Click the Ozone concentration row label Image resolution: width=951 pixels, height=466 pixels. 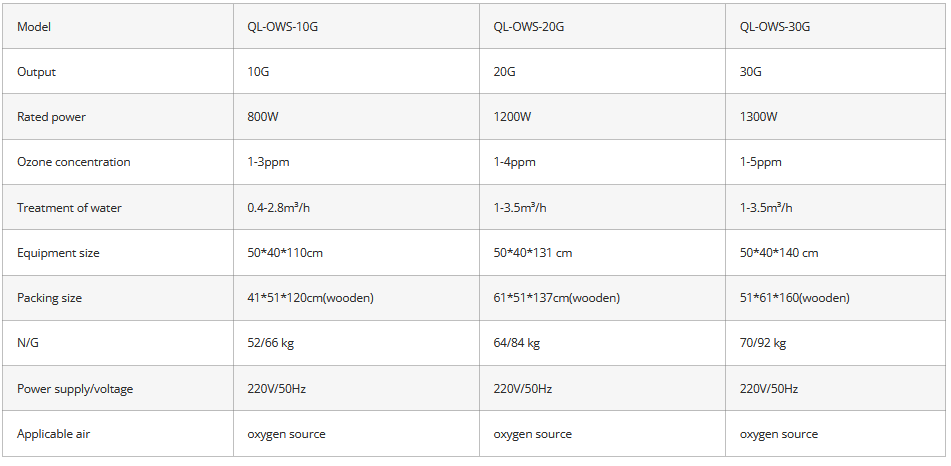[73, 162]
